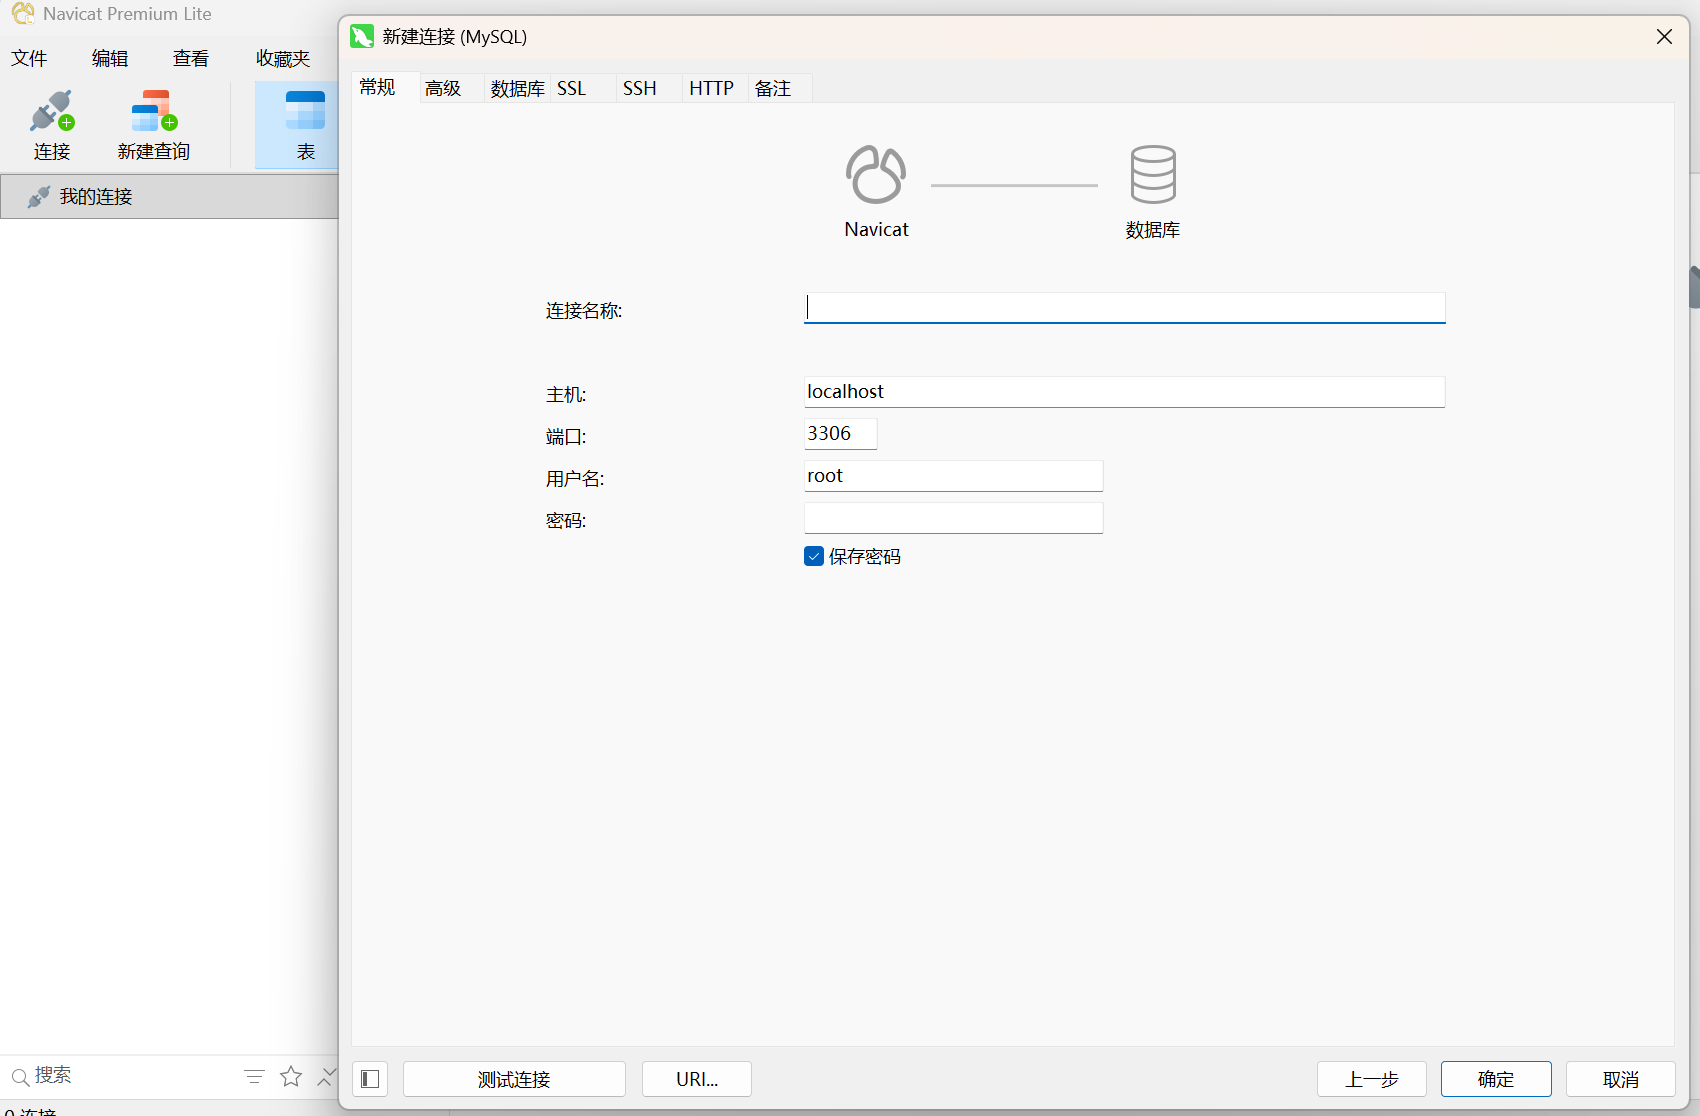
Task: Click the Navicat Premium Lite title text
Action: point(127,14)
